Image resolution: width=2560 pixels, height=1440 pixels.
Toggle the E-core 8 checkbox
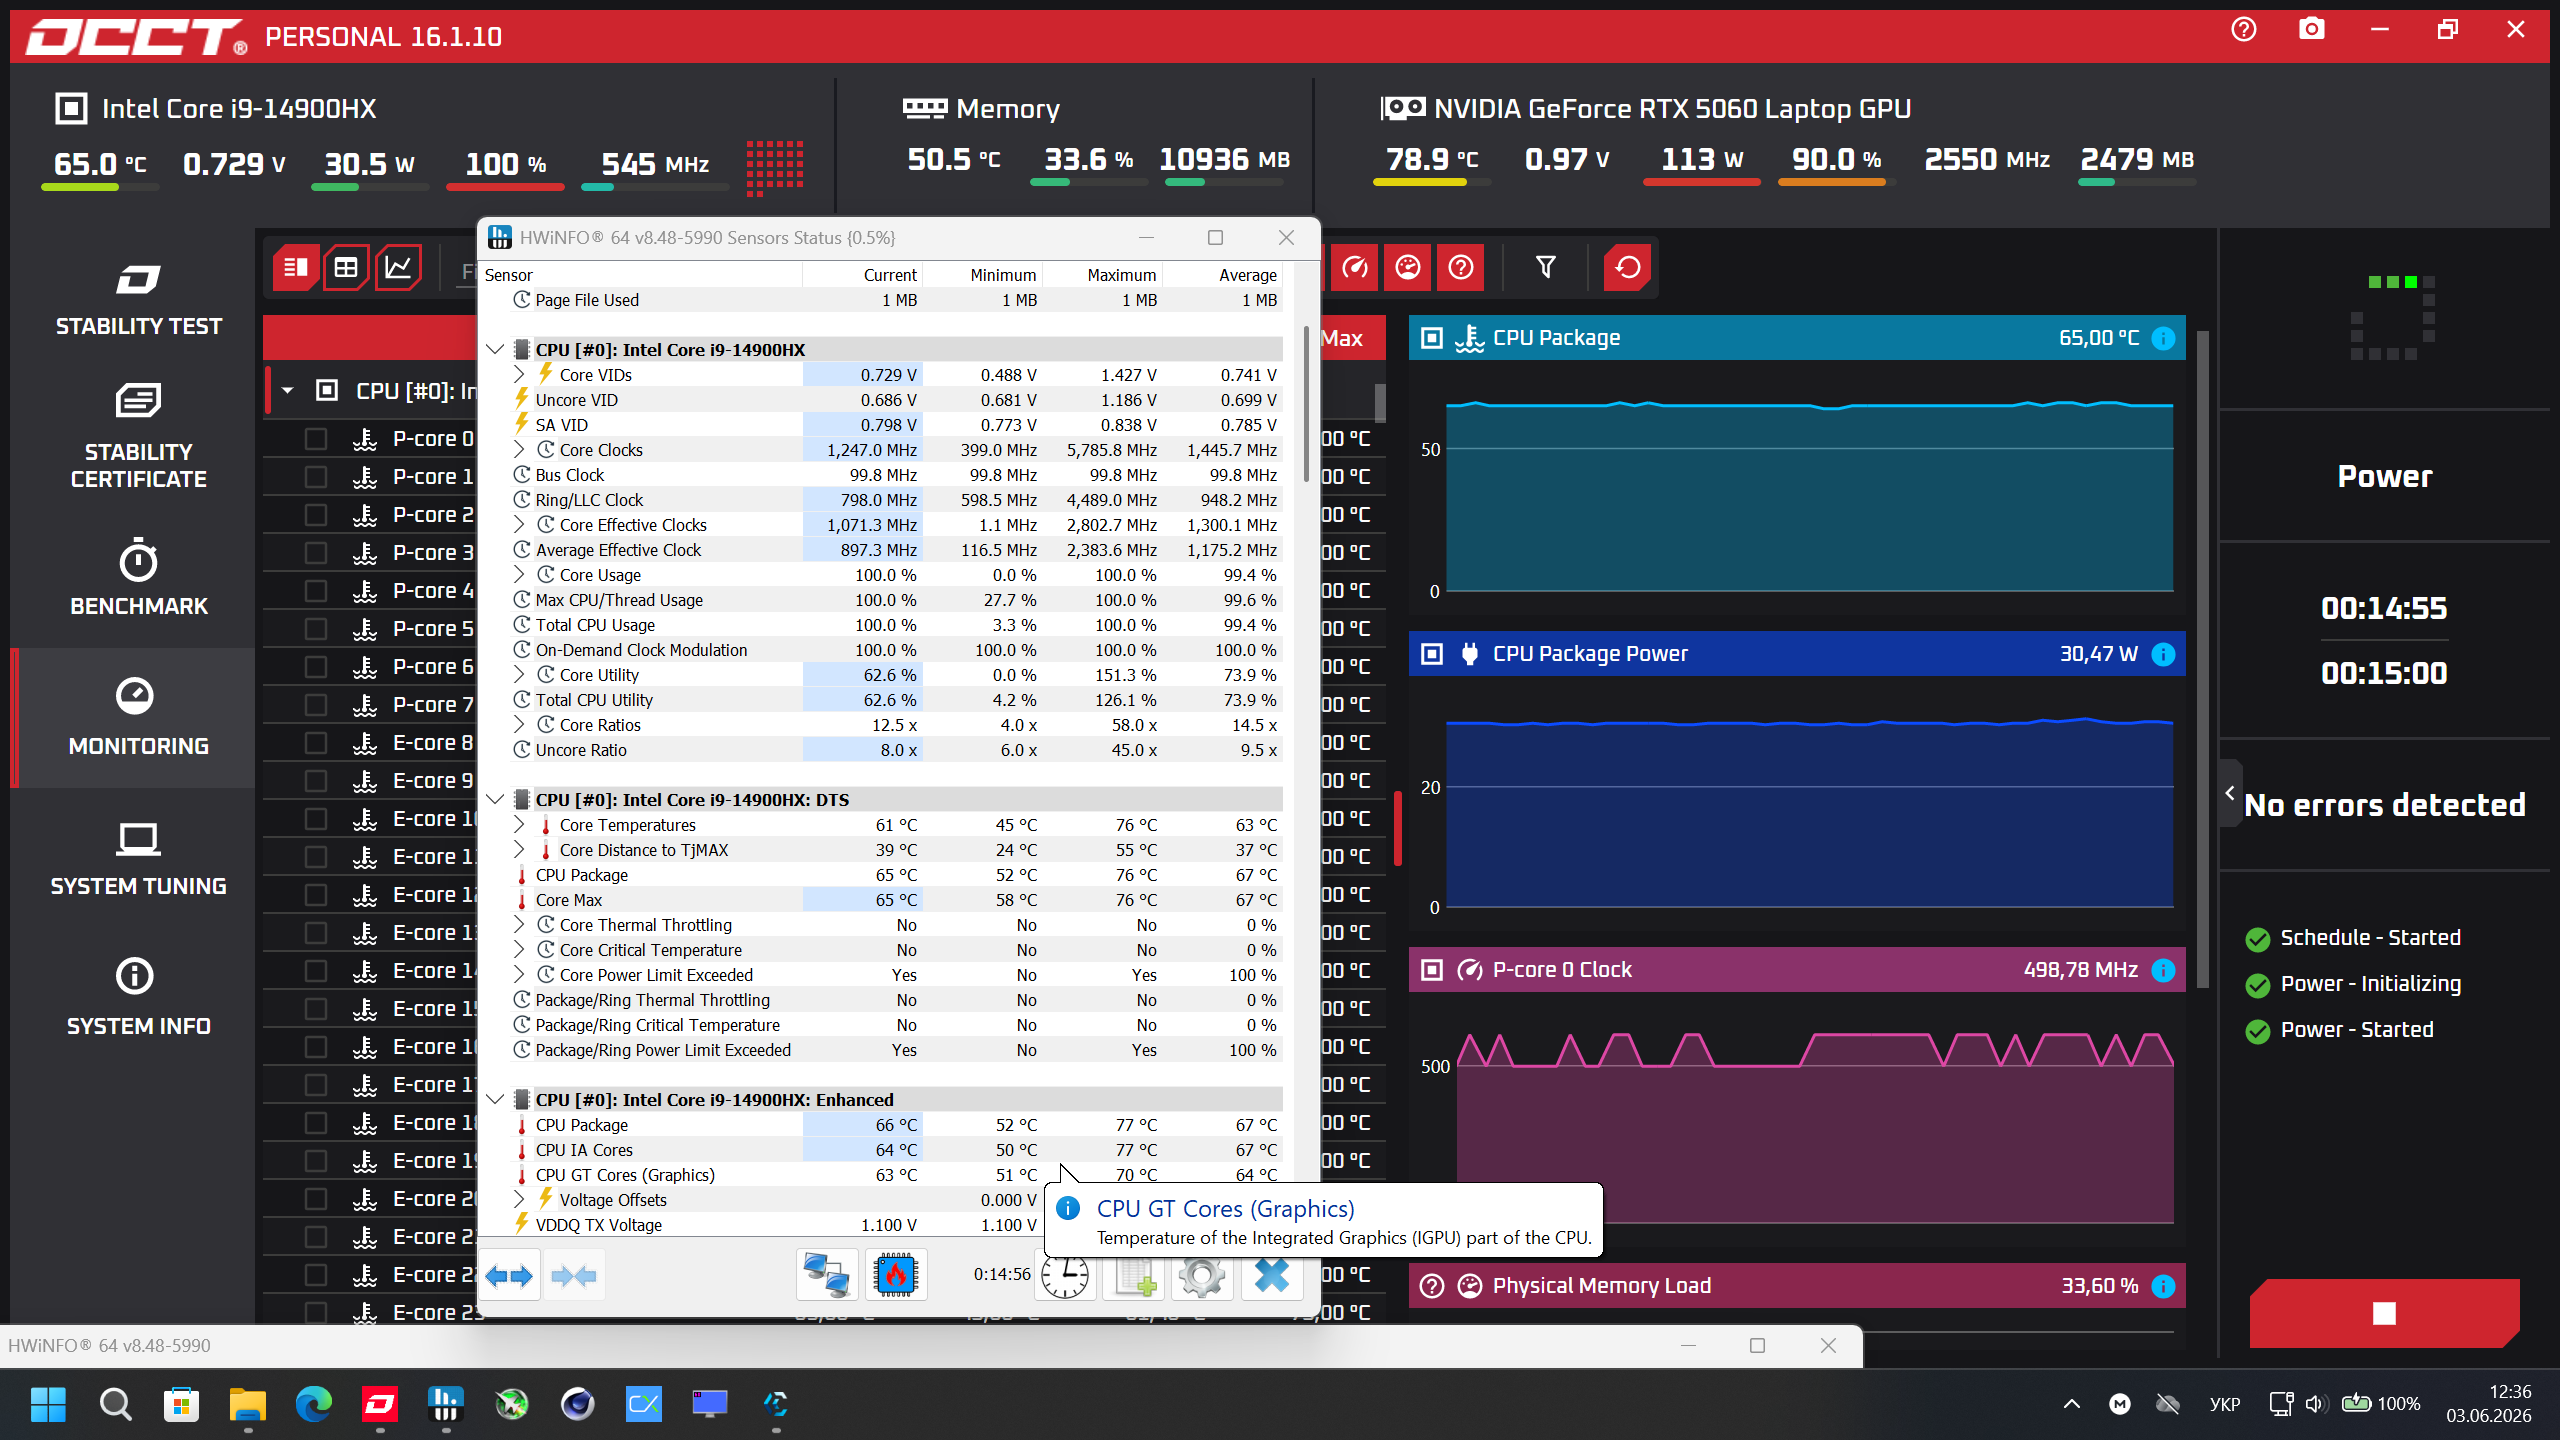point(316,743)
